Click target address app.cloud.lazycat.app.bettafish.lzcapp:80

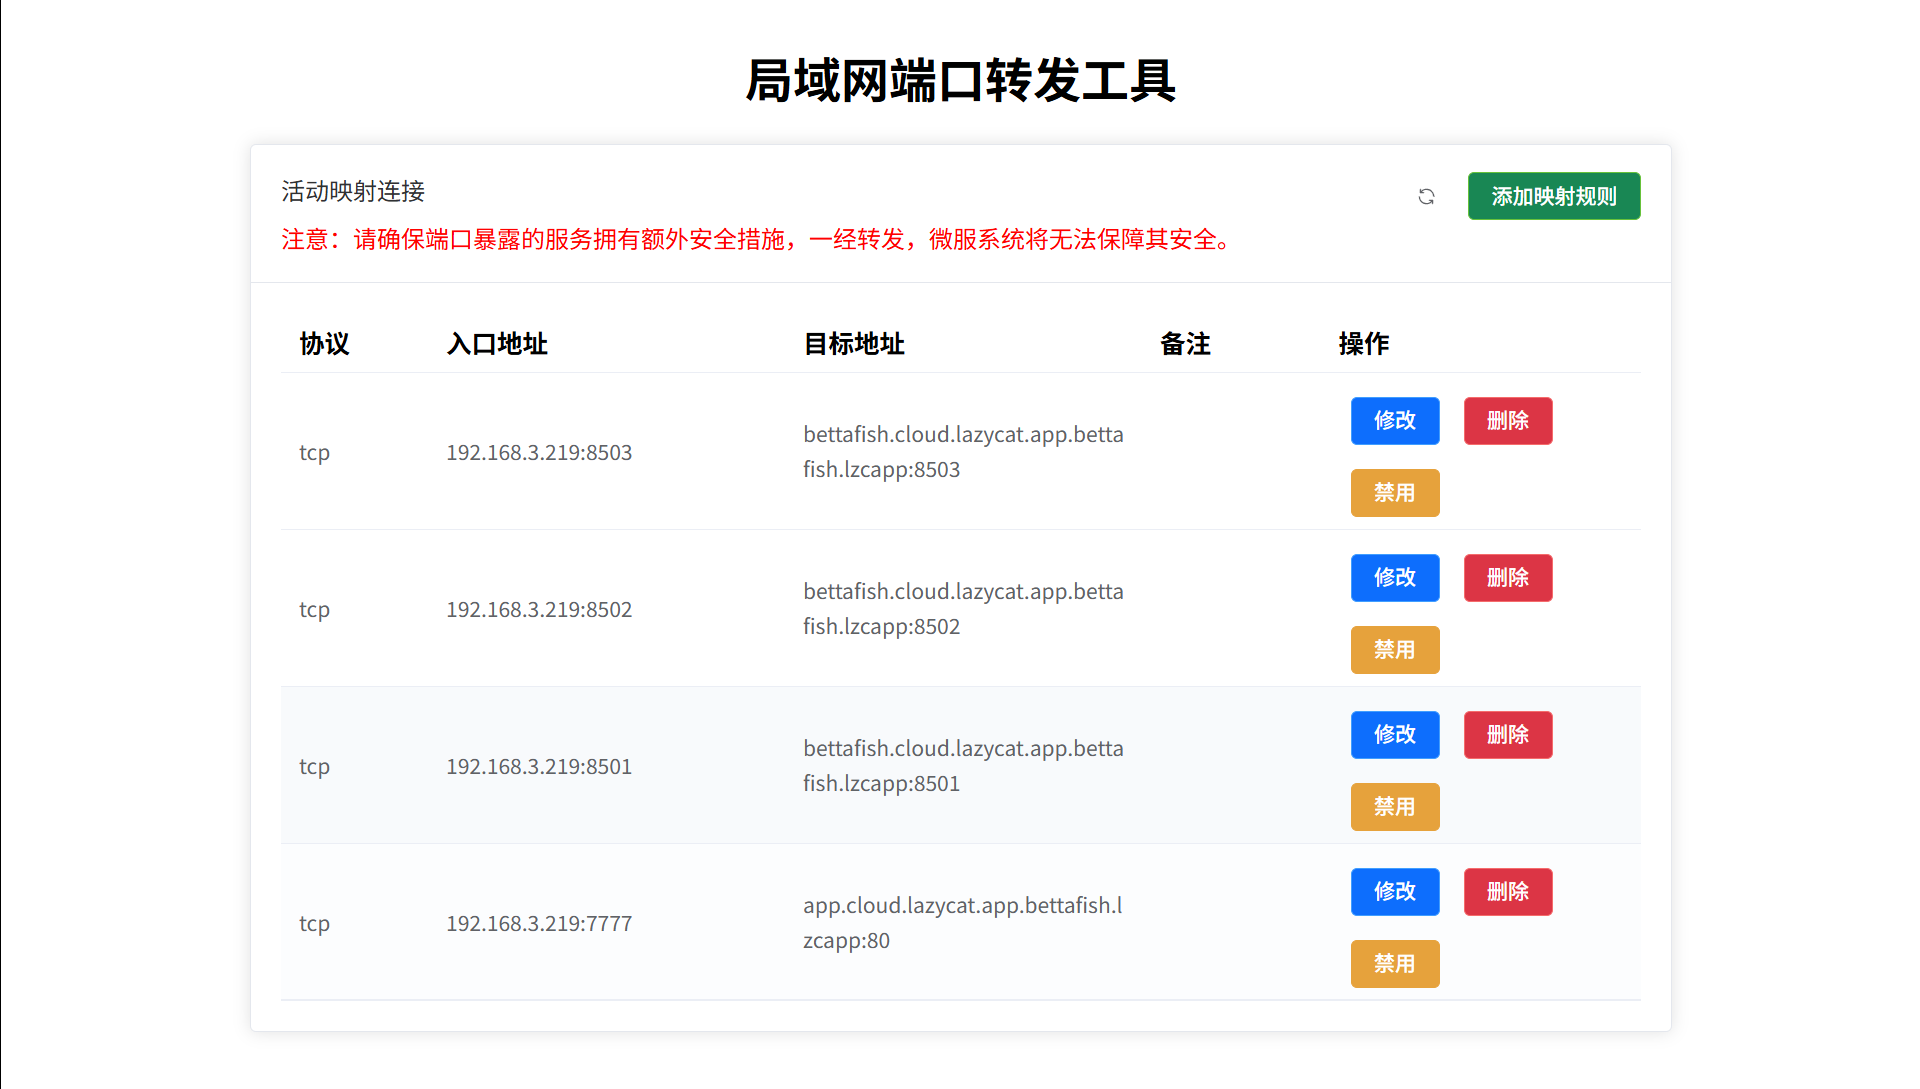[963, 923]
